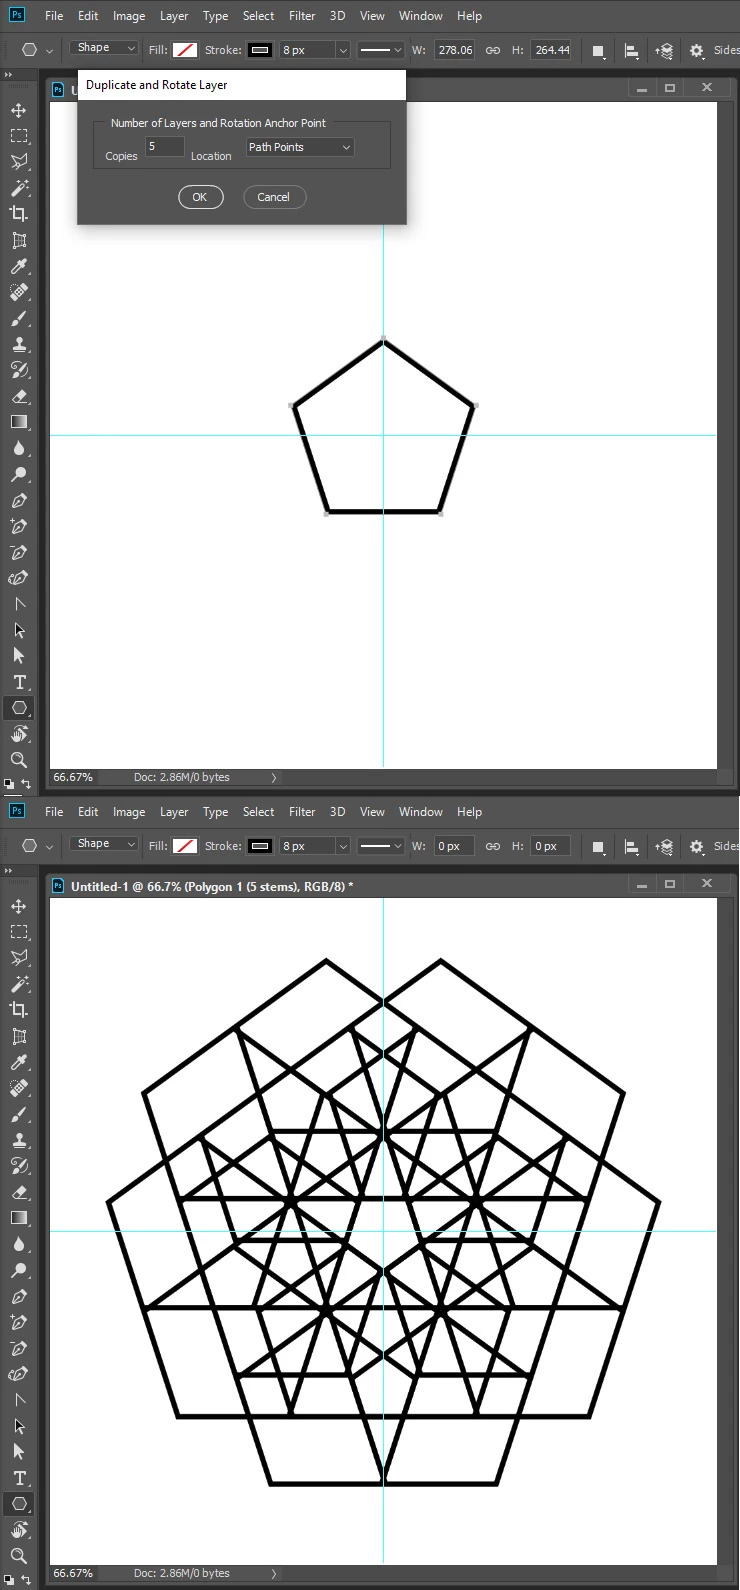Open path operations menu in top options bar
The width and height of the screenshot is (740, 1590).
click(x=598, y=51)
